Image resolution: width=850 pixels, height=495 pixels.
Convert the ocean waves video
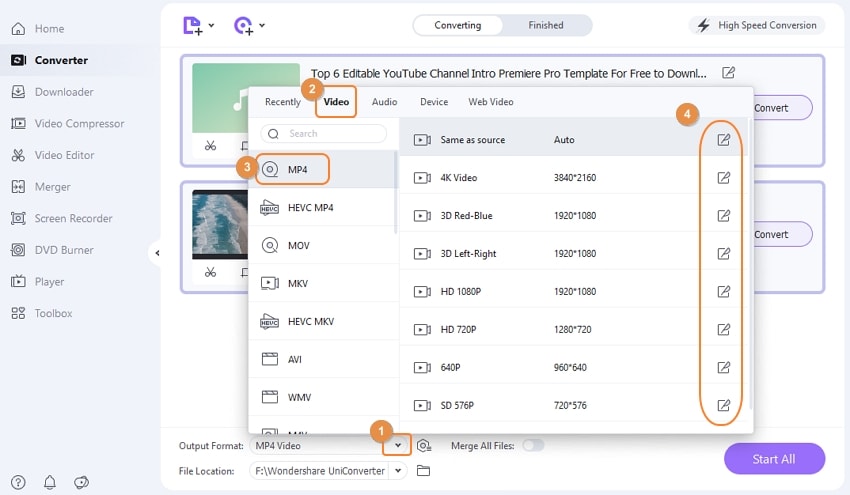pyautogui.click(x=782, y=235)
